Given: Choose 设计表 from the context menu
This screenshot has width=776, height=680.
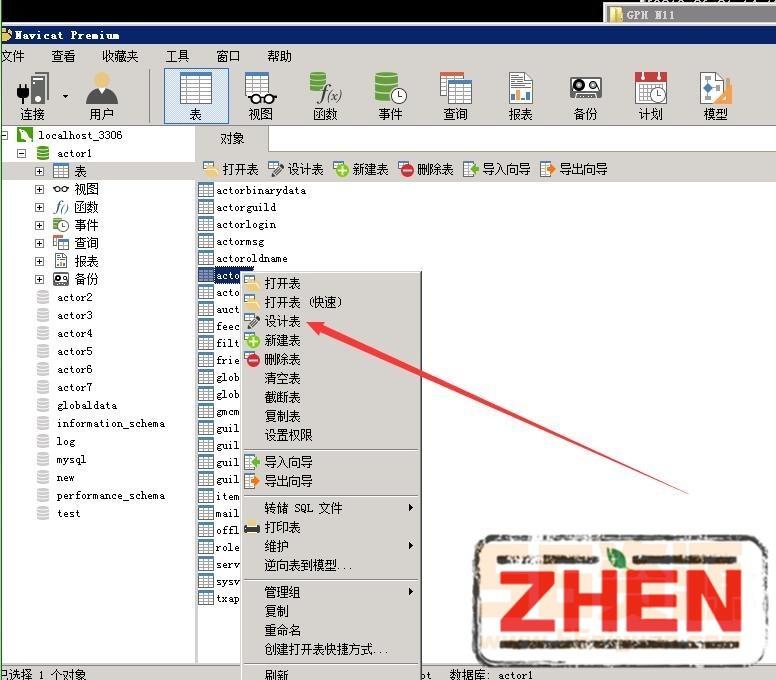Looking at the screenshot, I should click(282, 322).
